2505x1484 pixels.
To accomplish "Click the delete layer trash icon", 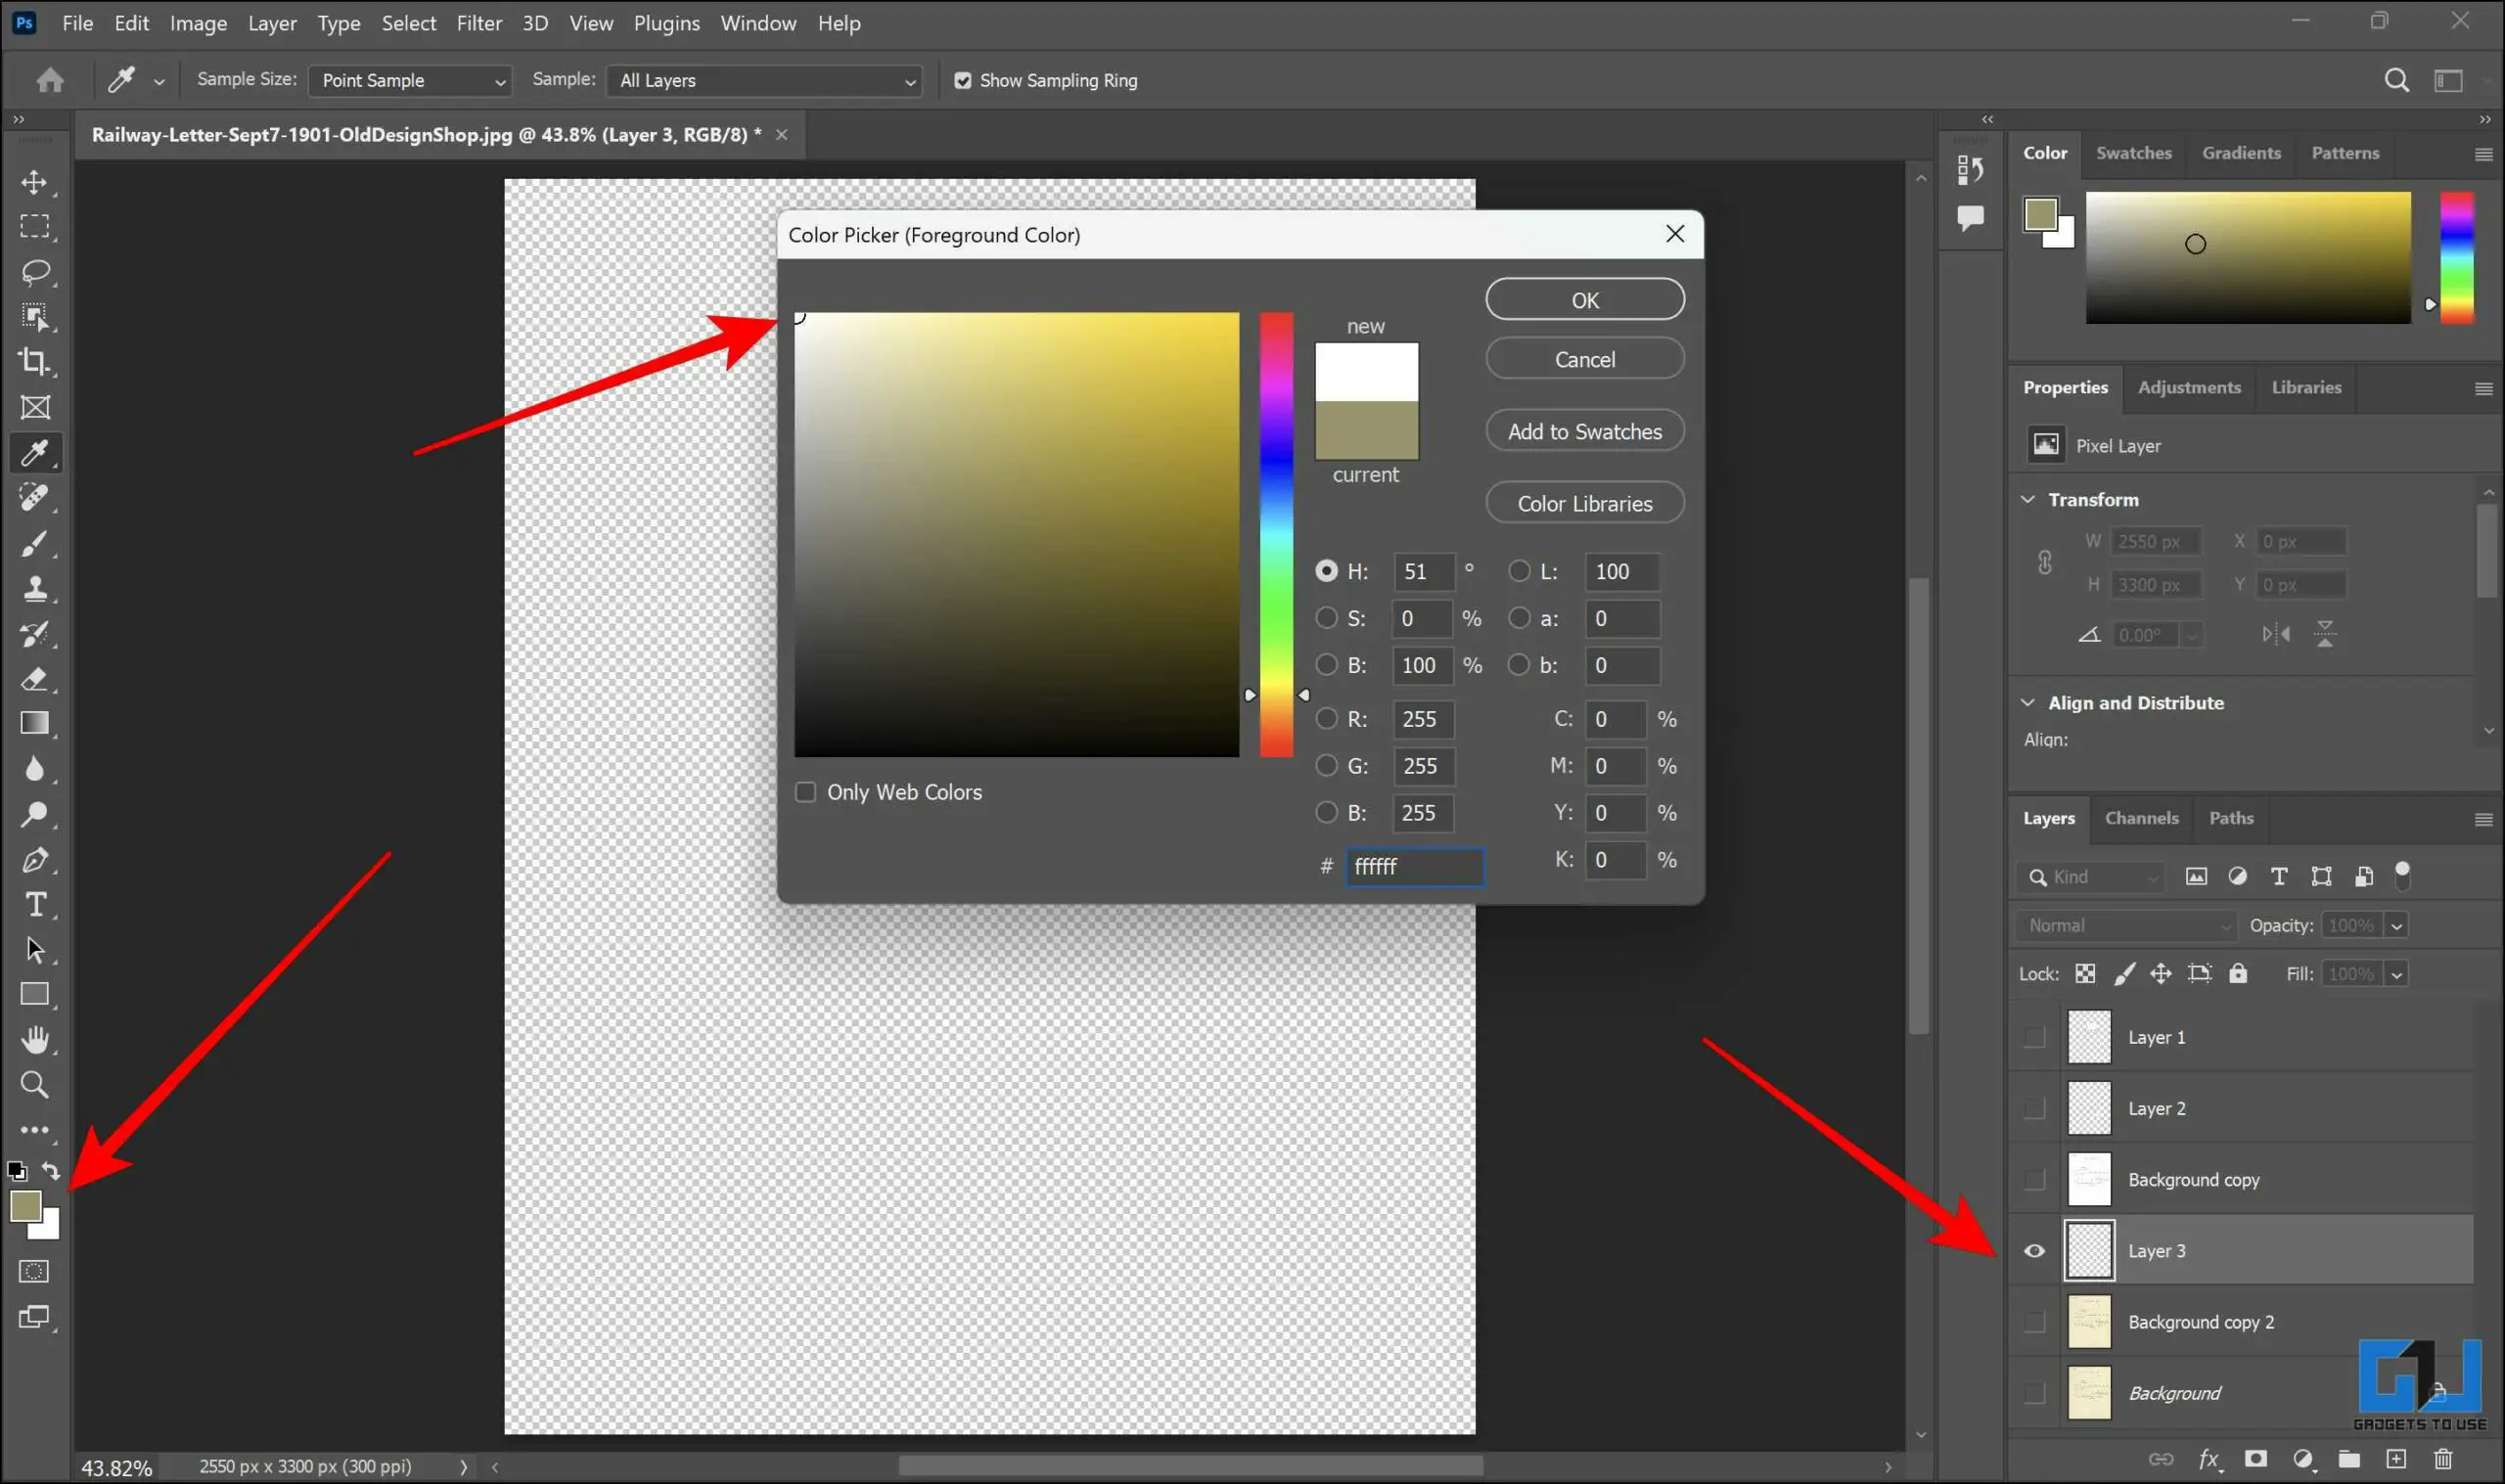I will [2443, 1459].
